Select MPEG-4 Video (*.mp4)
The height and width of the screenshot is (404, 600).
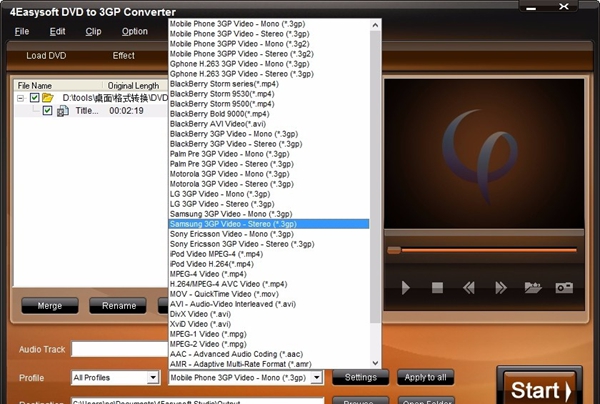click(269, 274)
